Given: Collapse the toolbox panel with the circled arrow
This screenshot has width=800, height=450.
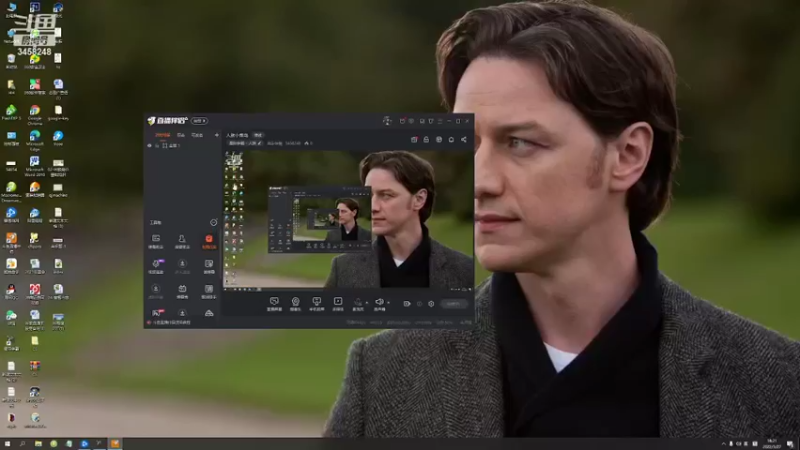Looking at the screenshot, I should (x=213, y=222).
